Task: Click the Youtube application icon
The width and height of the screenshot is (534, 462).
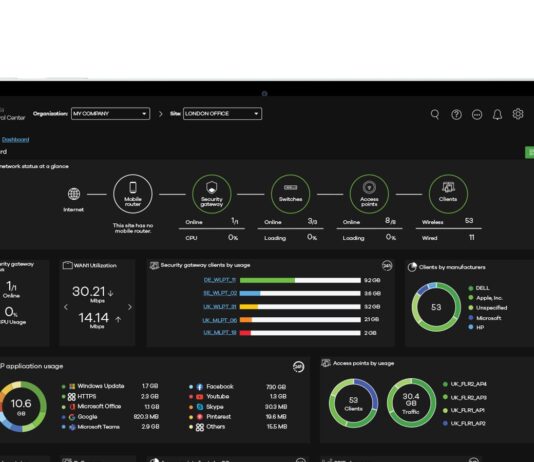Action: click(x=200, y=397)
